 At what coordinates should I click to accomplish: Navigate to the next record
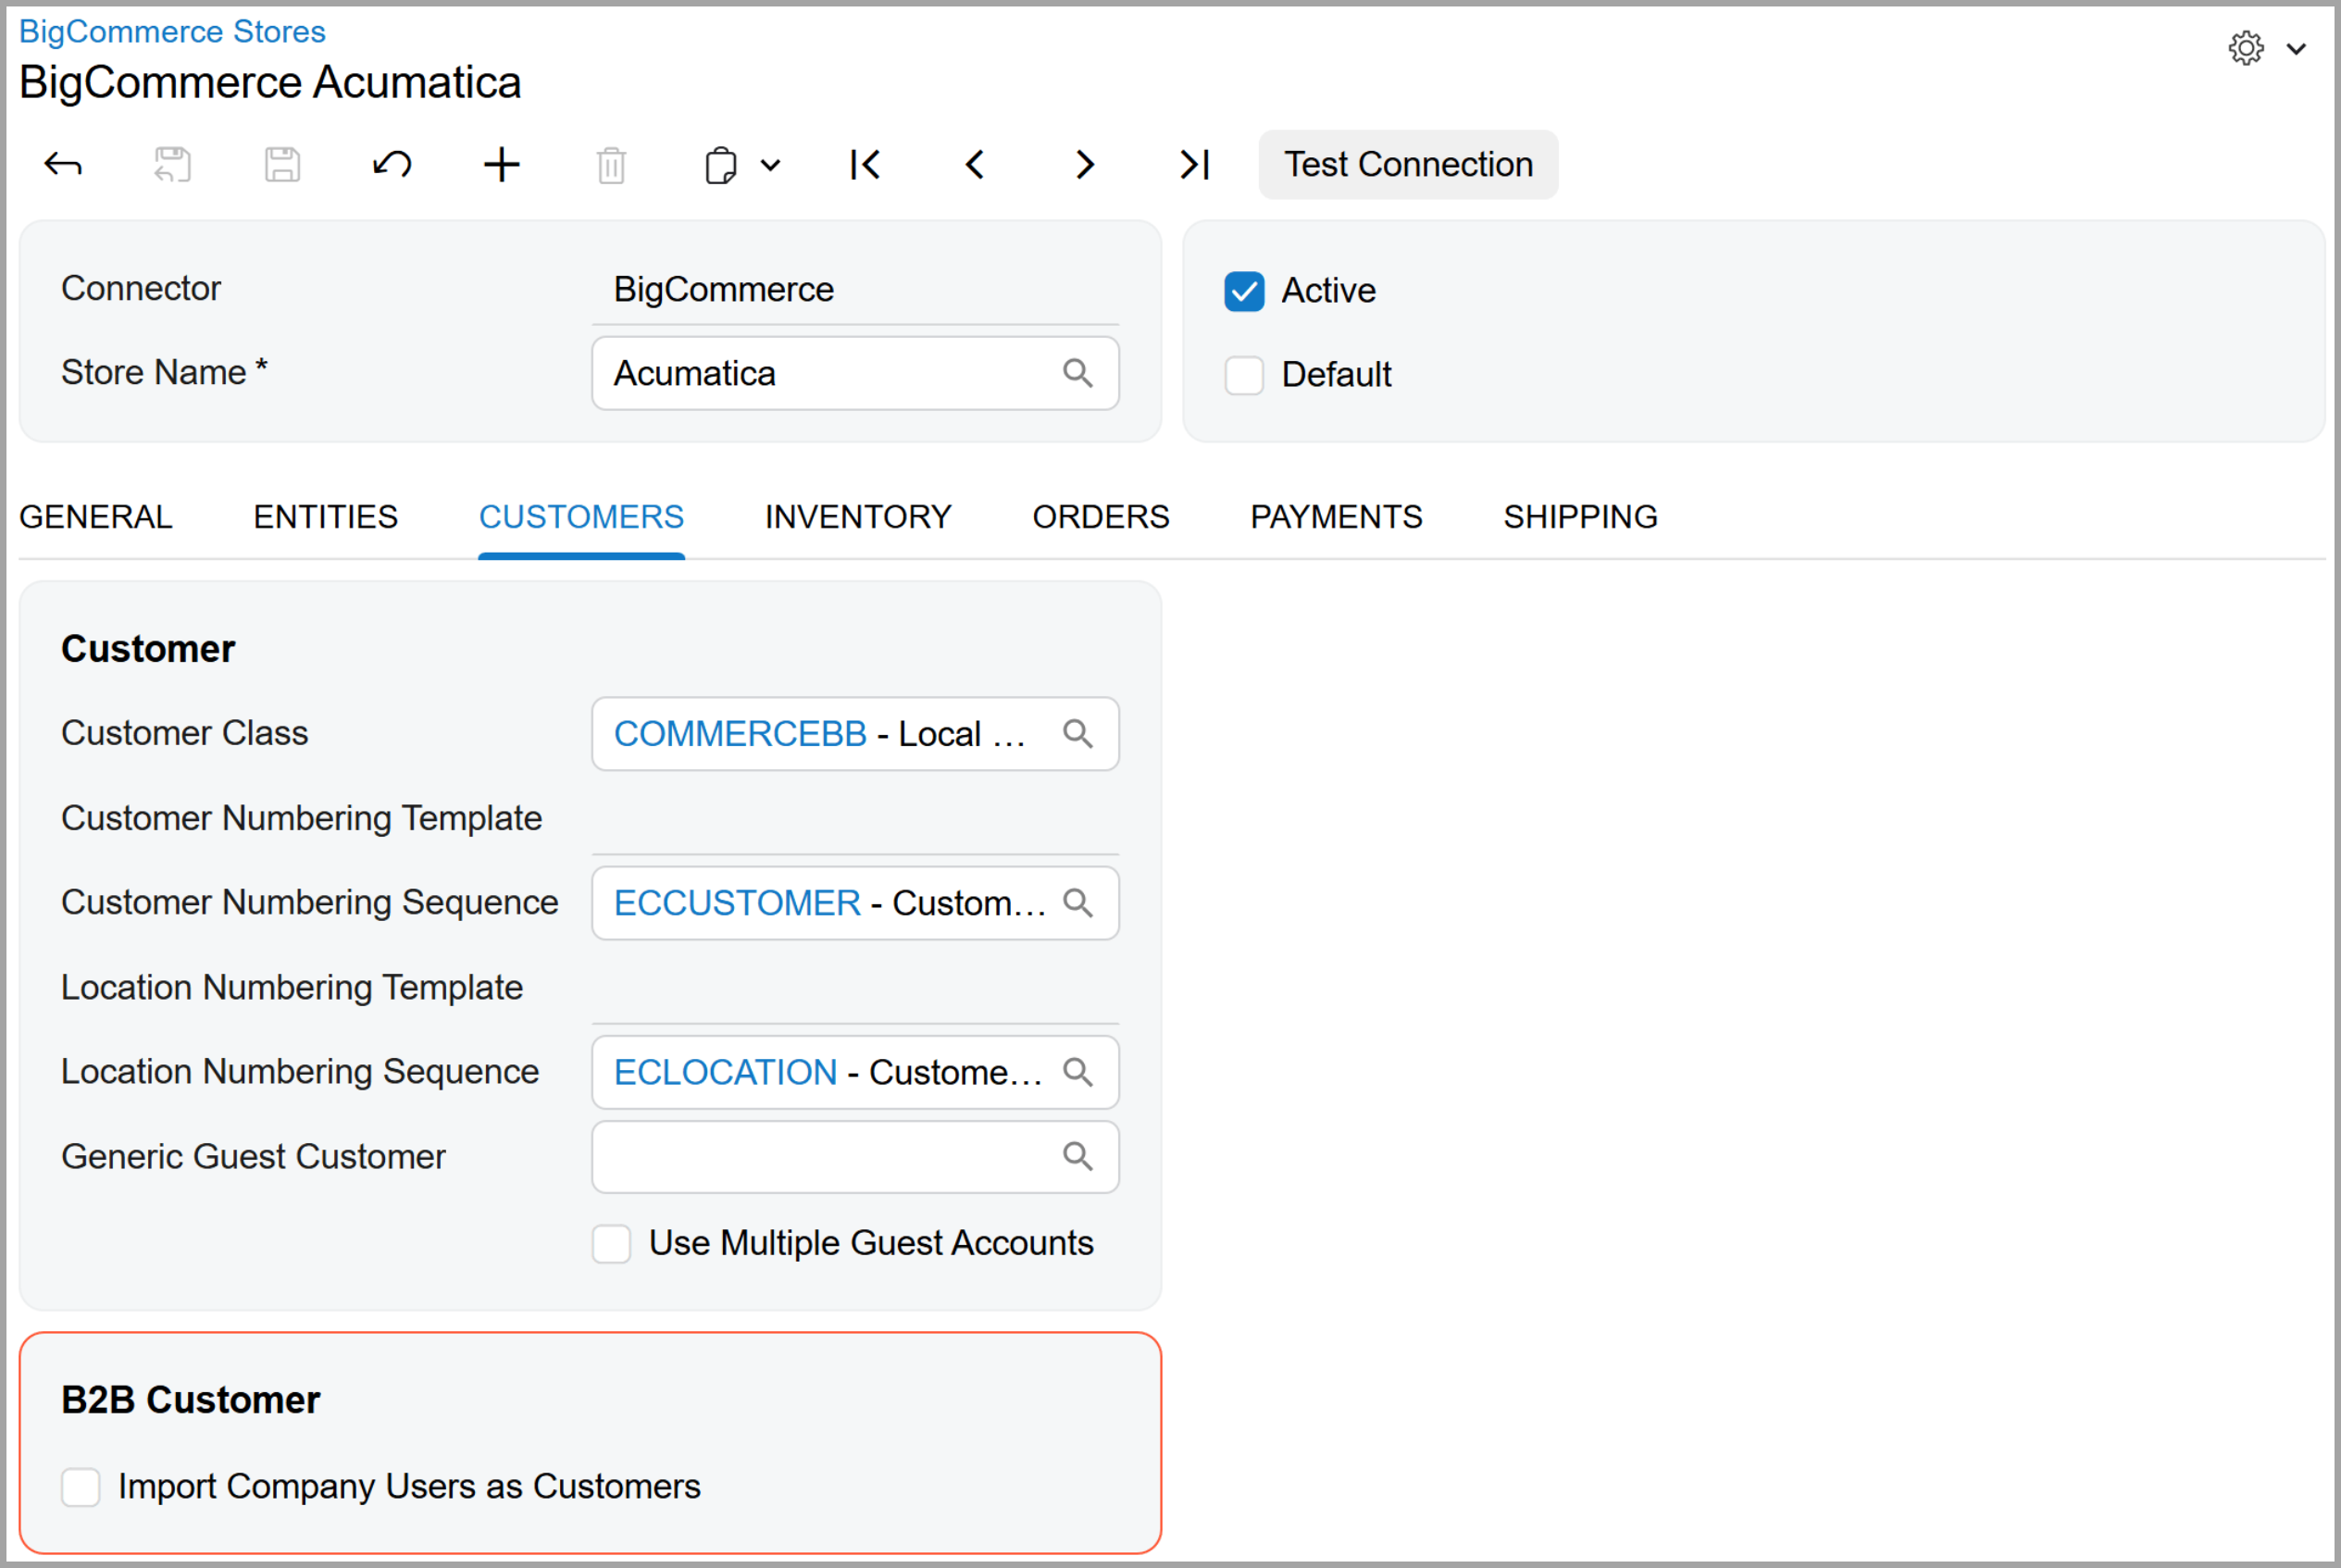[x=1085, y=165]
